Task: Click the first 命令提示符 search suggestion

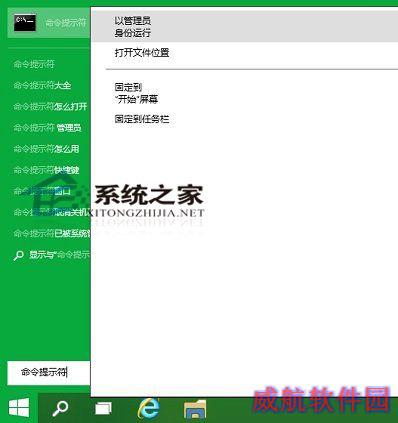Action: click(x=34, y=64)
